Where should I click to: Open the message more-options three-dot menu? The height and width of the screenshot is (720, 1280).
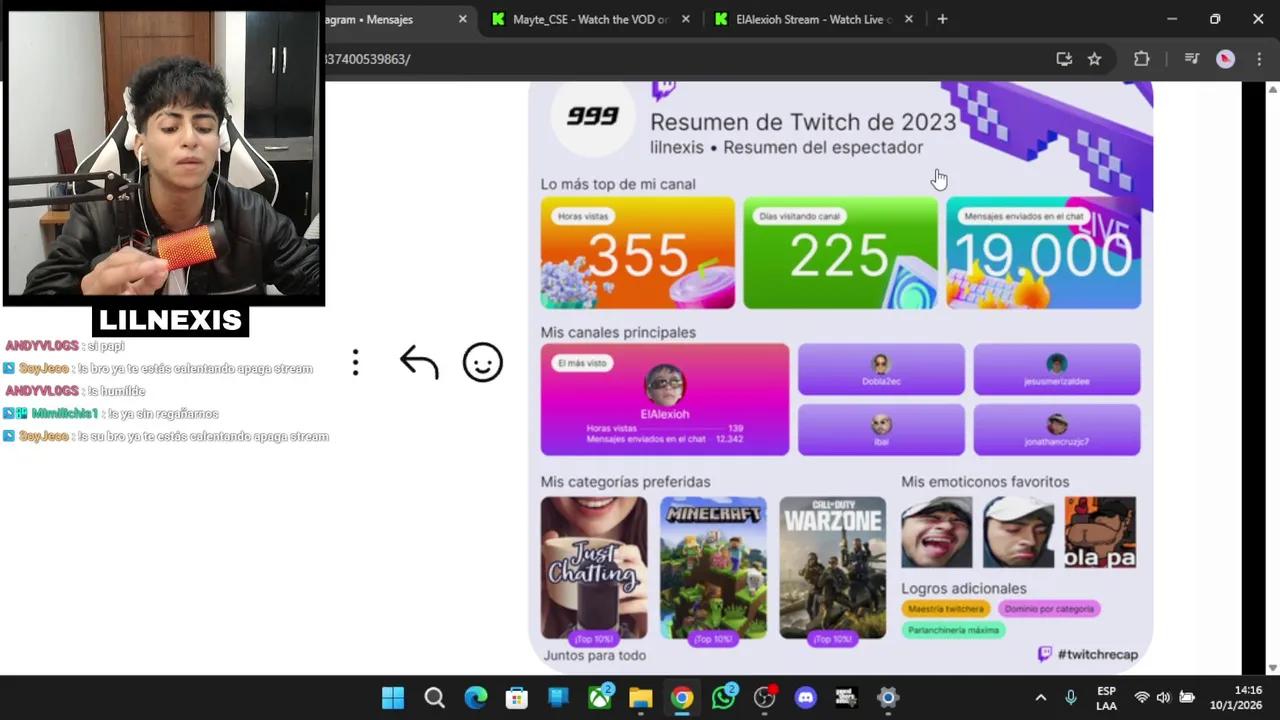[x=355, y=363]
